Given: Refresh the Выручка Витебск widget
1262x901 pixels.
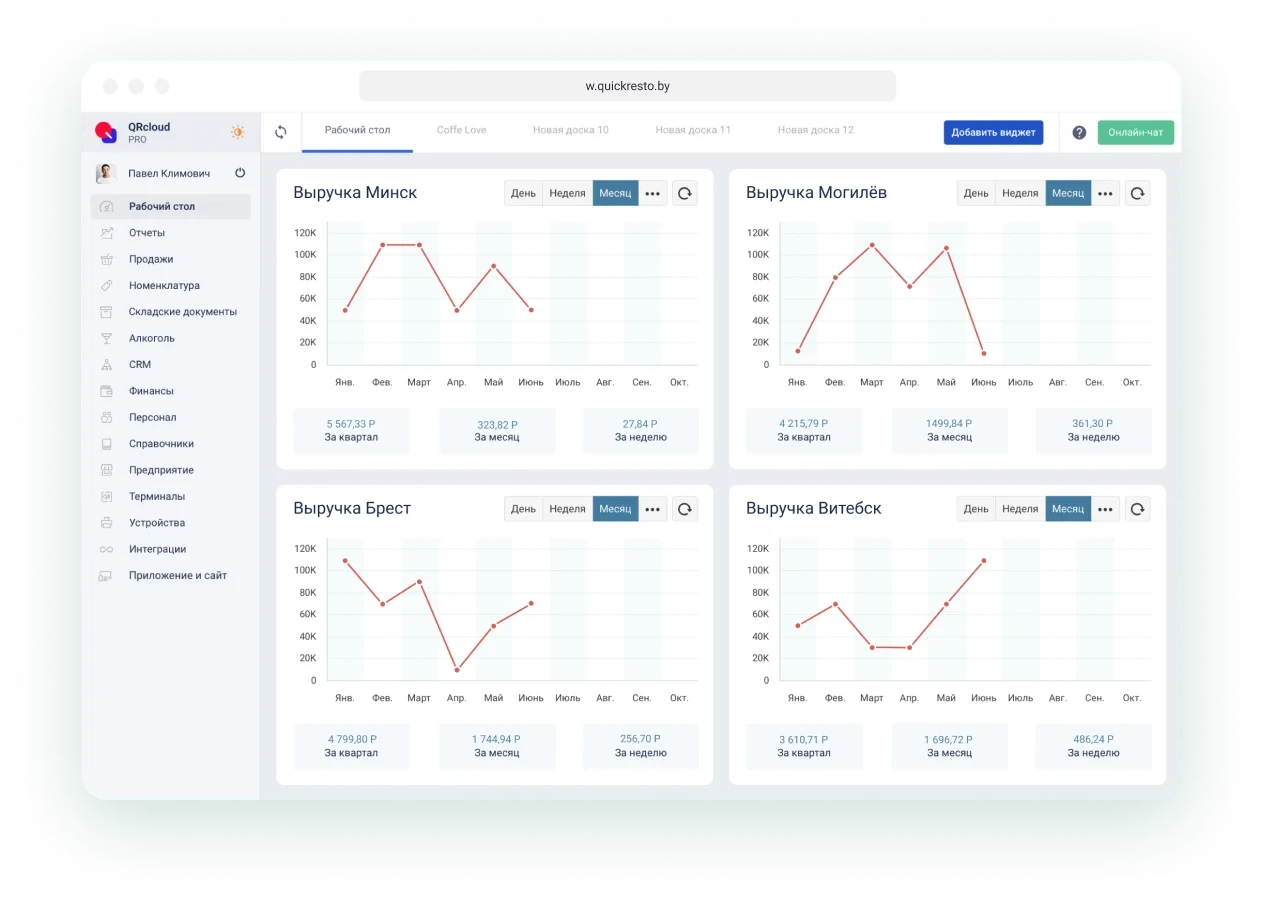Looking at the screenshot, I should (1137, 509).
